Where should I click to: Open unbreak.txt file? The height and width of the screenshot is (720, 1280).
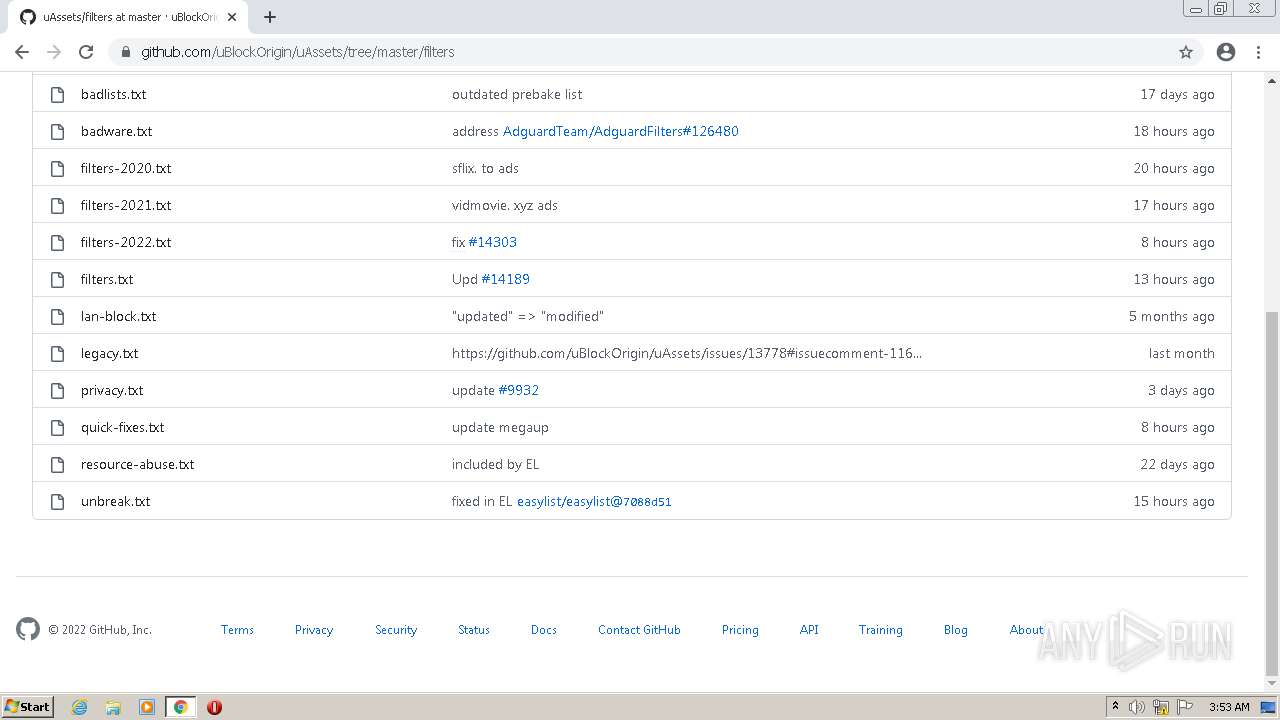point(115,501)
